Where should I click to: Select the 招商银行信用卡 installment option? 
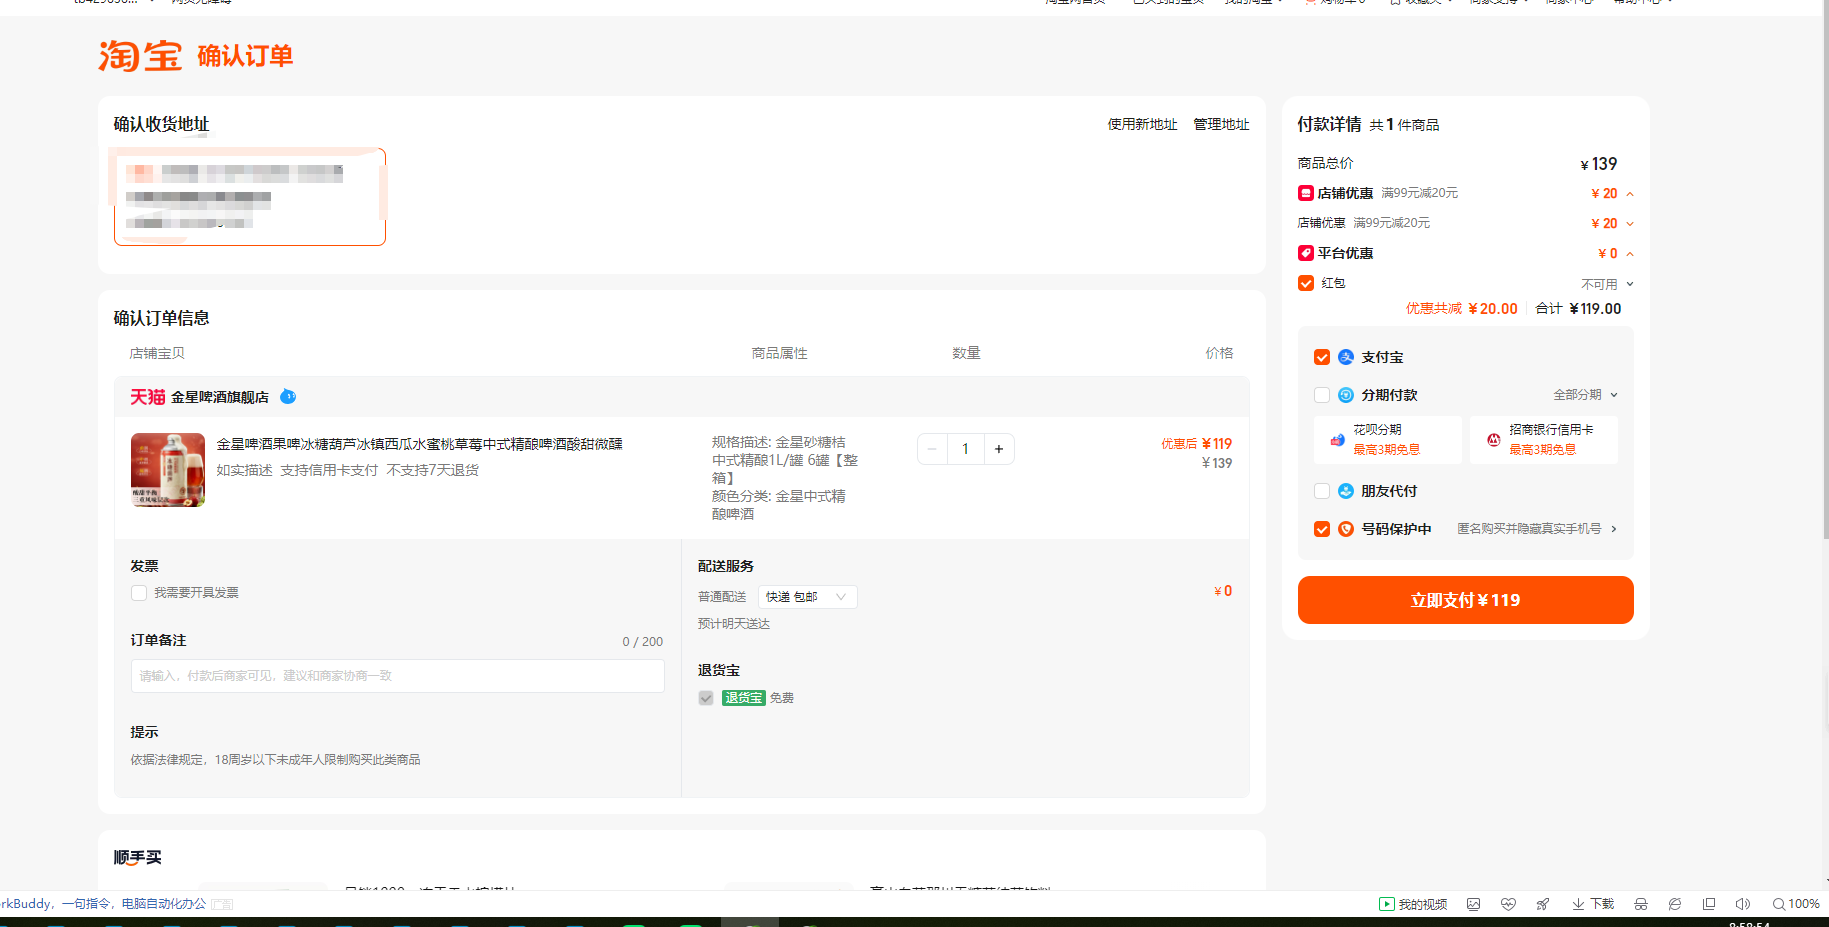tap(1544, 440)
